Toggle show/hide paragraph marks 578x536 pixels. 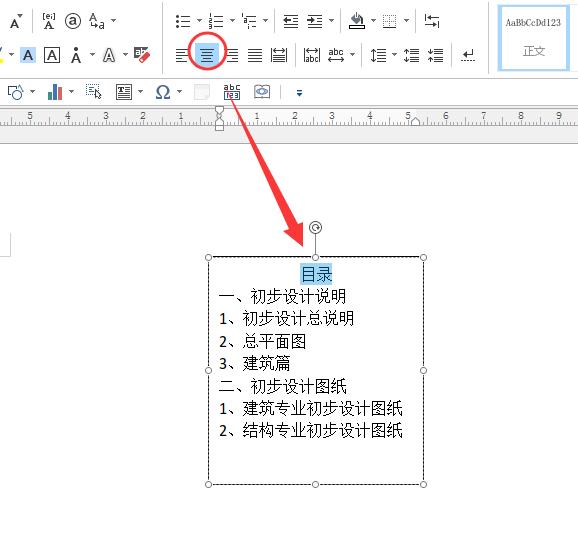468,55
